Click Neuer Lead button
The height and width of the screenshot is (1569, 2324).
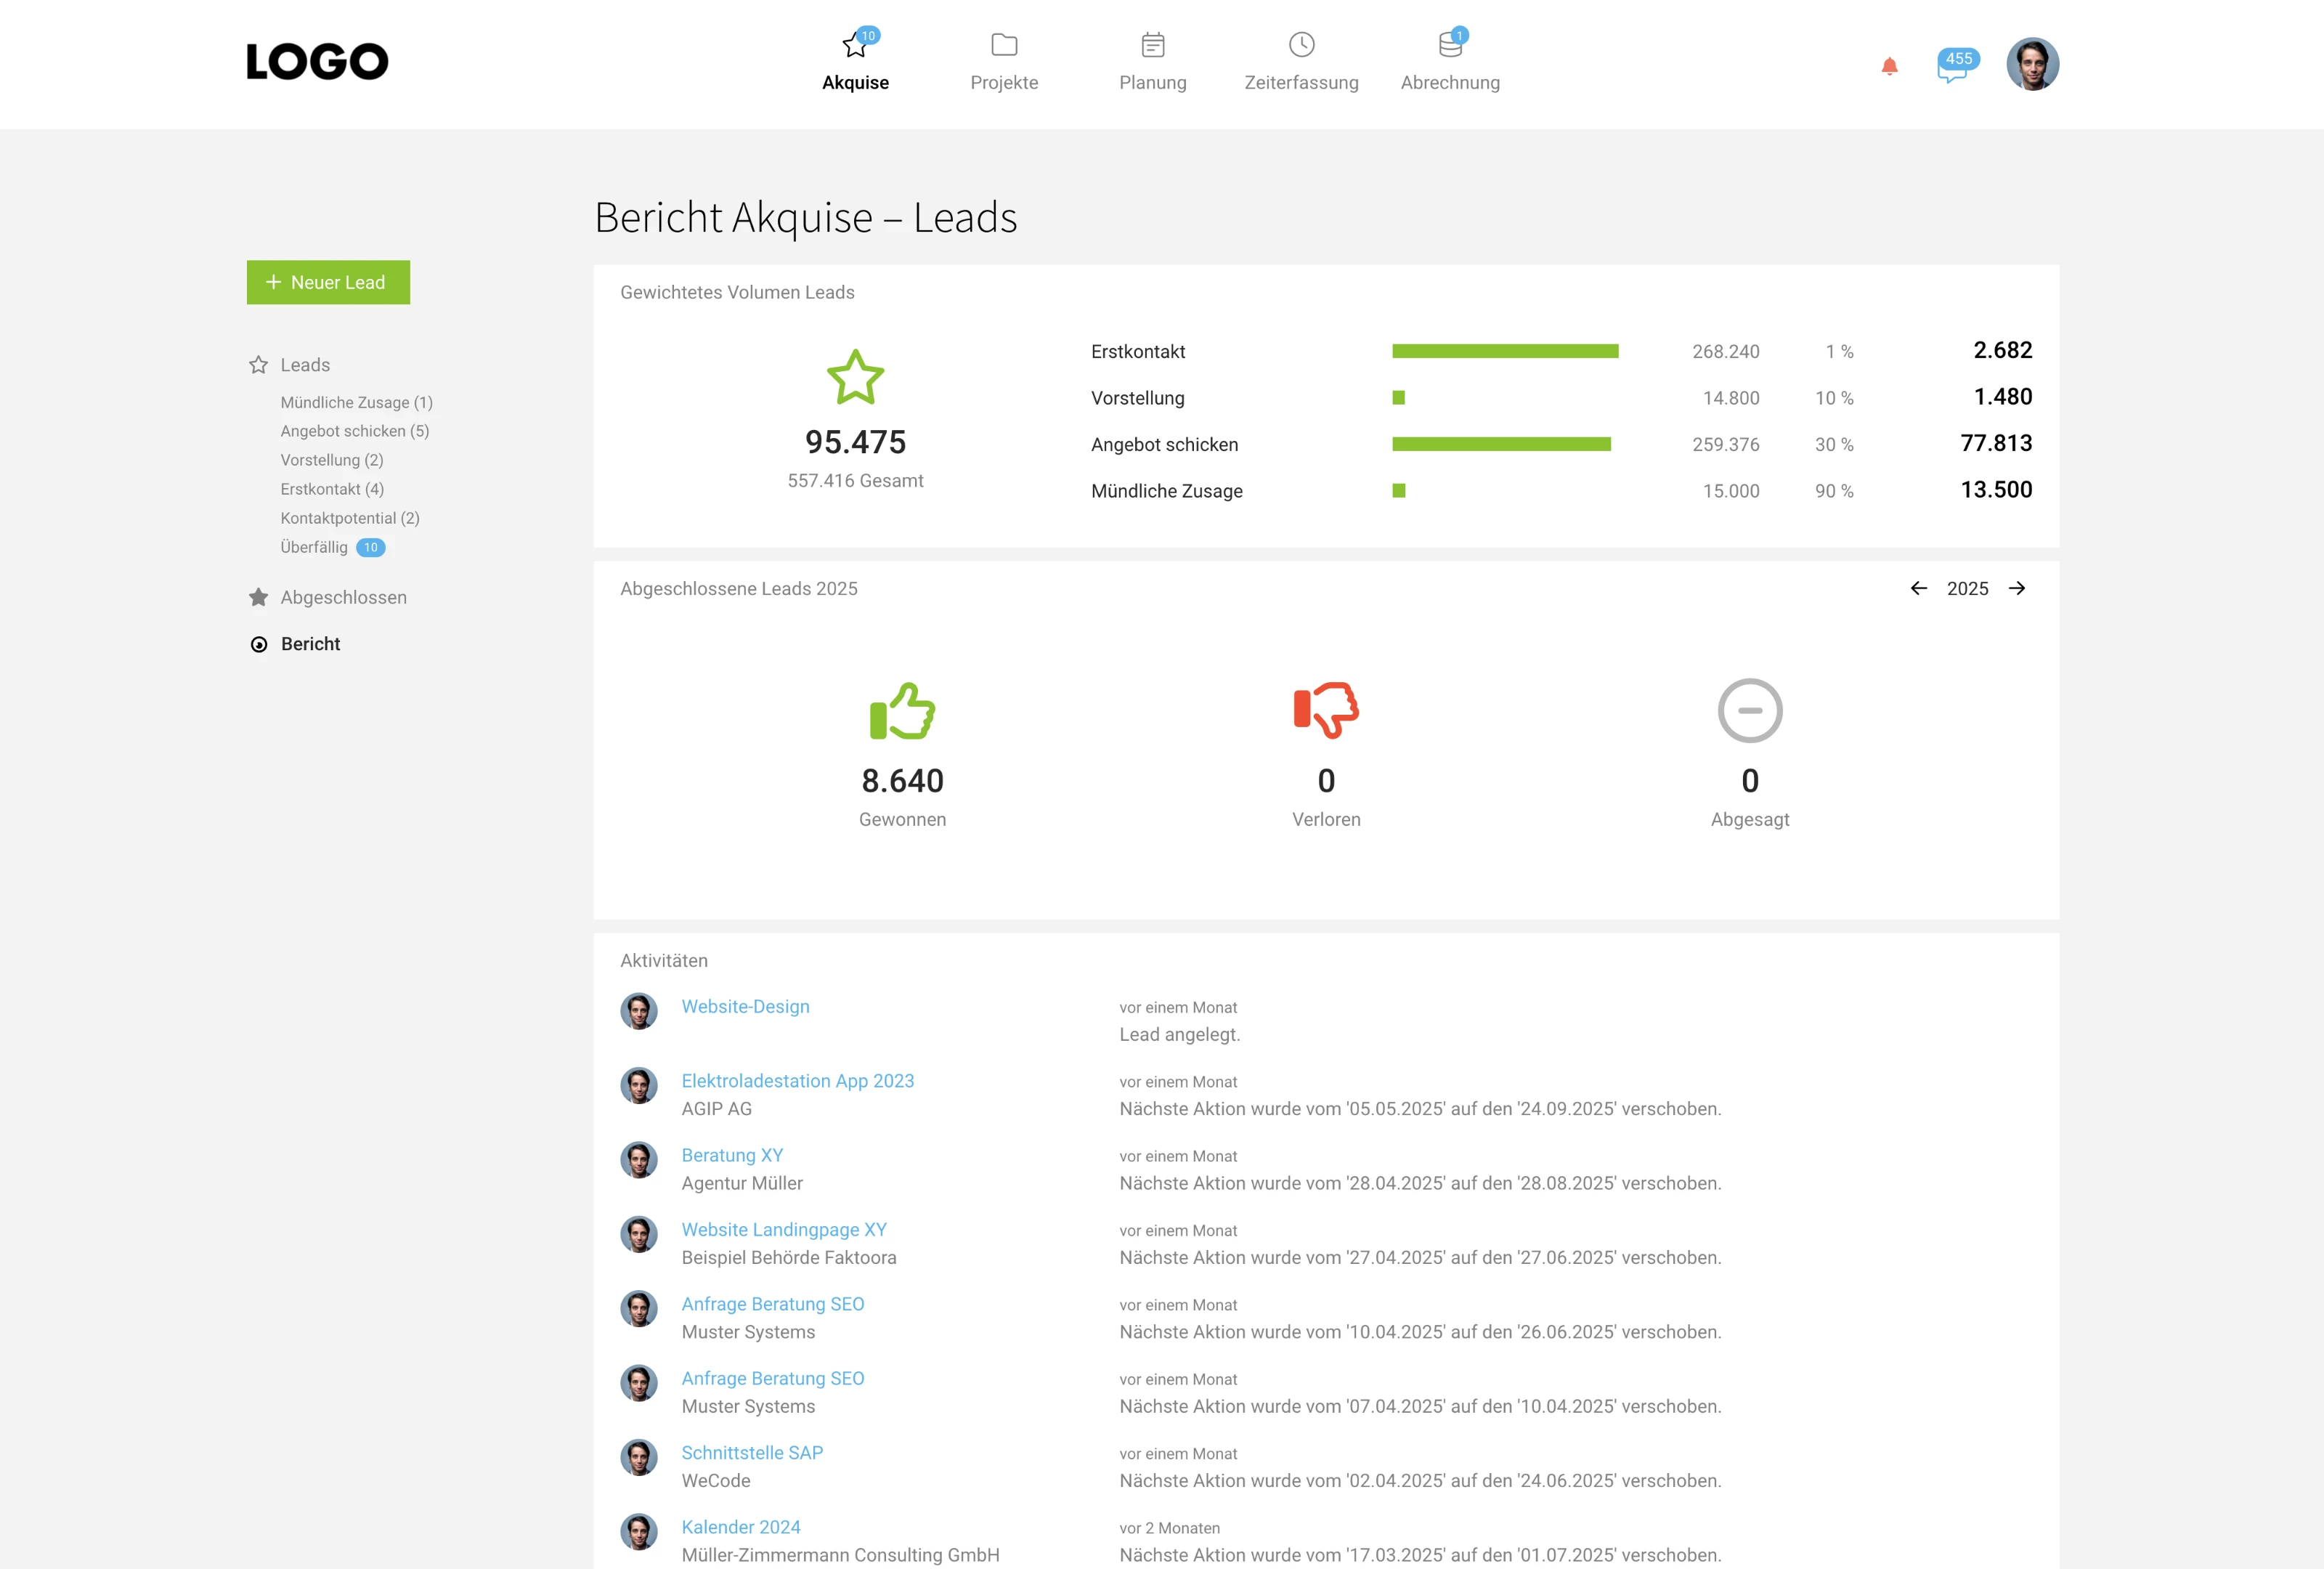pos(328,282)
